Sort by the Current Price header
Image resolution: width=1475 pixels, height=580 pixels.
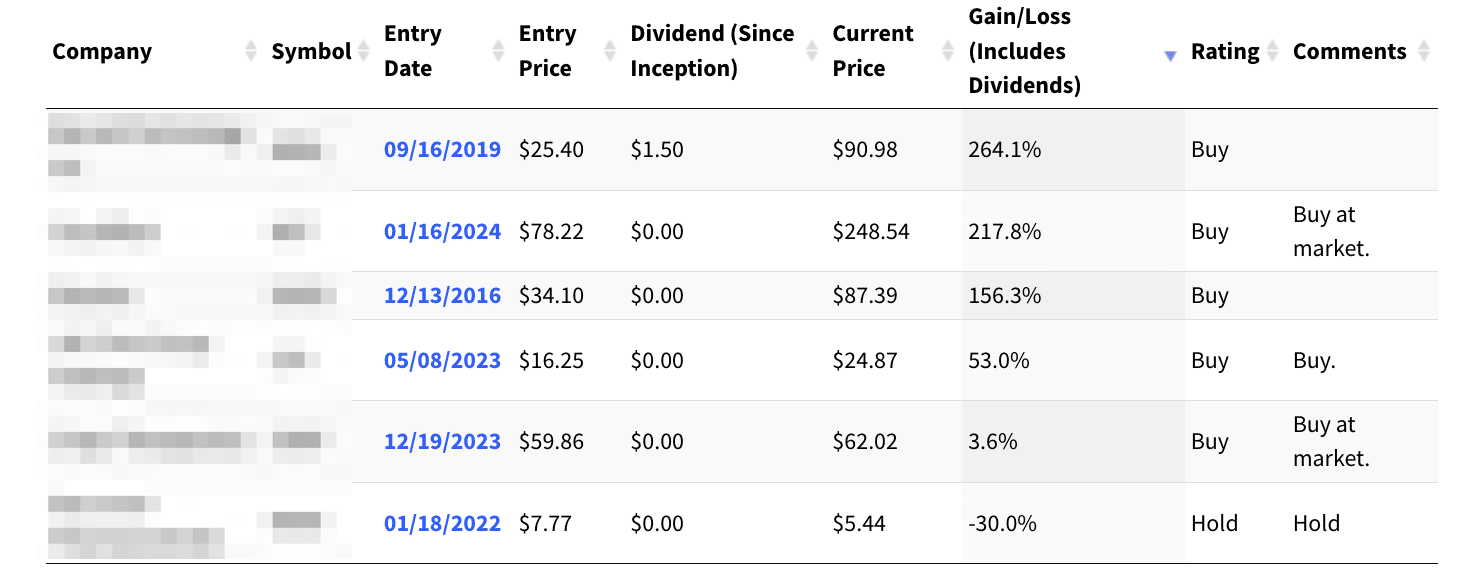pos(873,51)
